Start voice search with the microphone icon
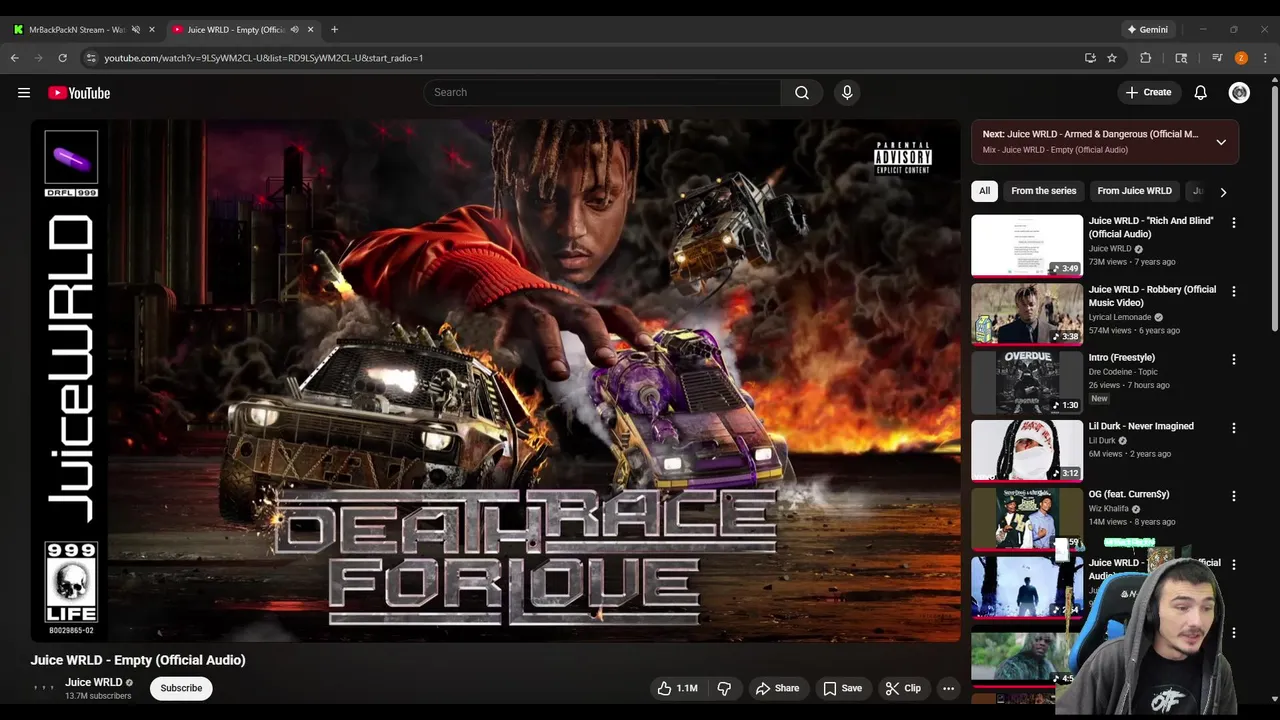The width and height of the screenshot is (1280, 720). (847, 92)
